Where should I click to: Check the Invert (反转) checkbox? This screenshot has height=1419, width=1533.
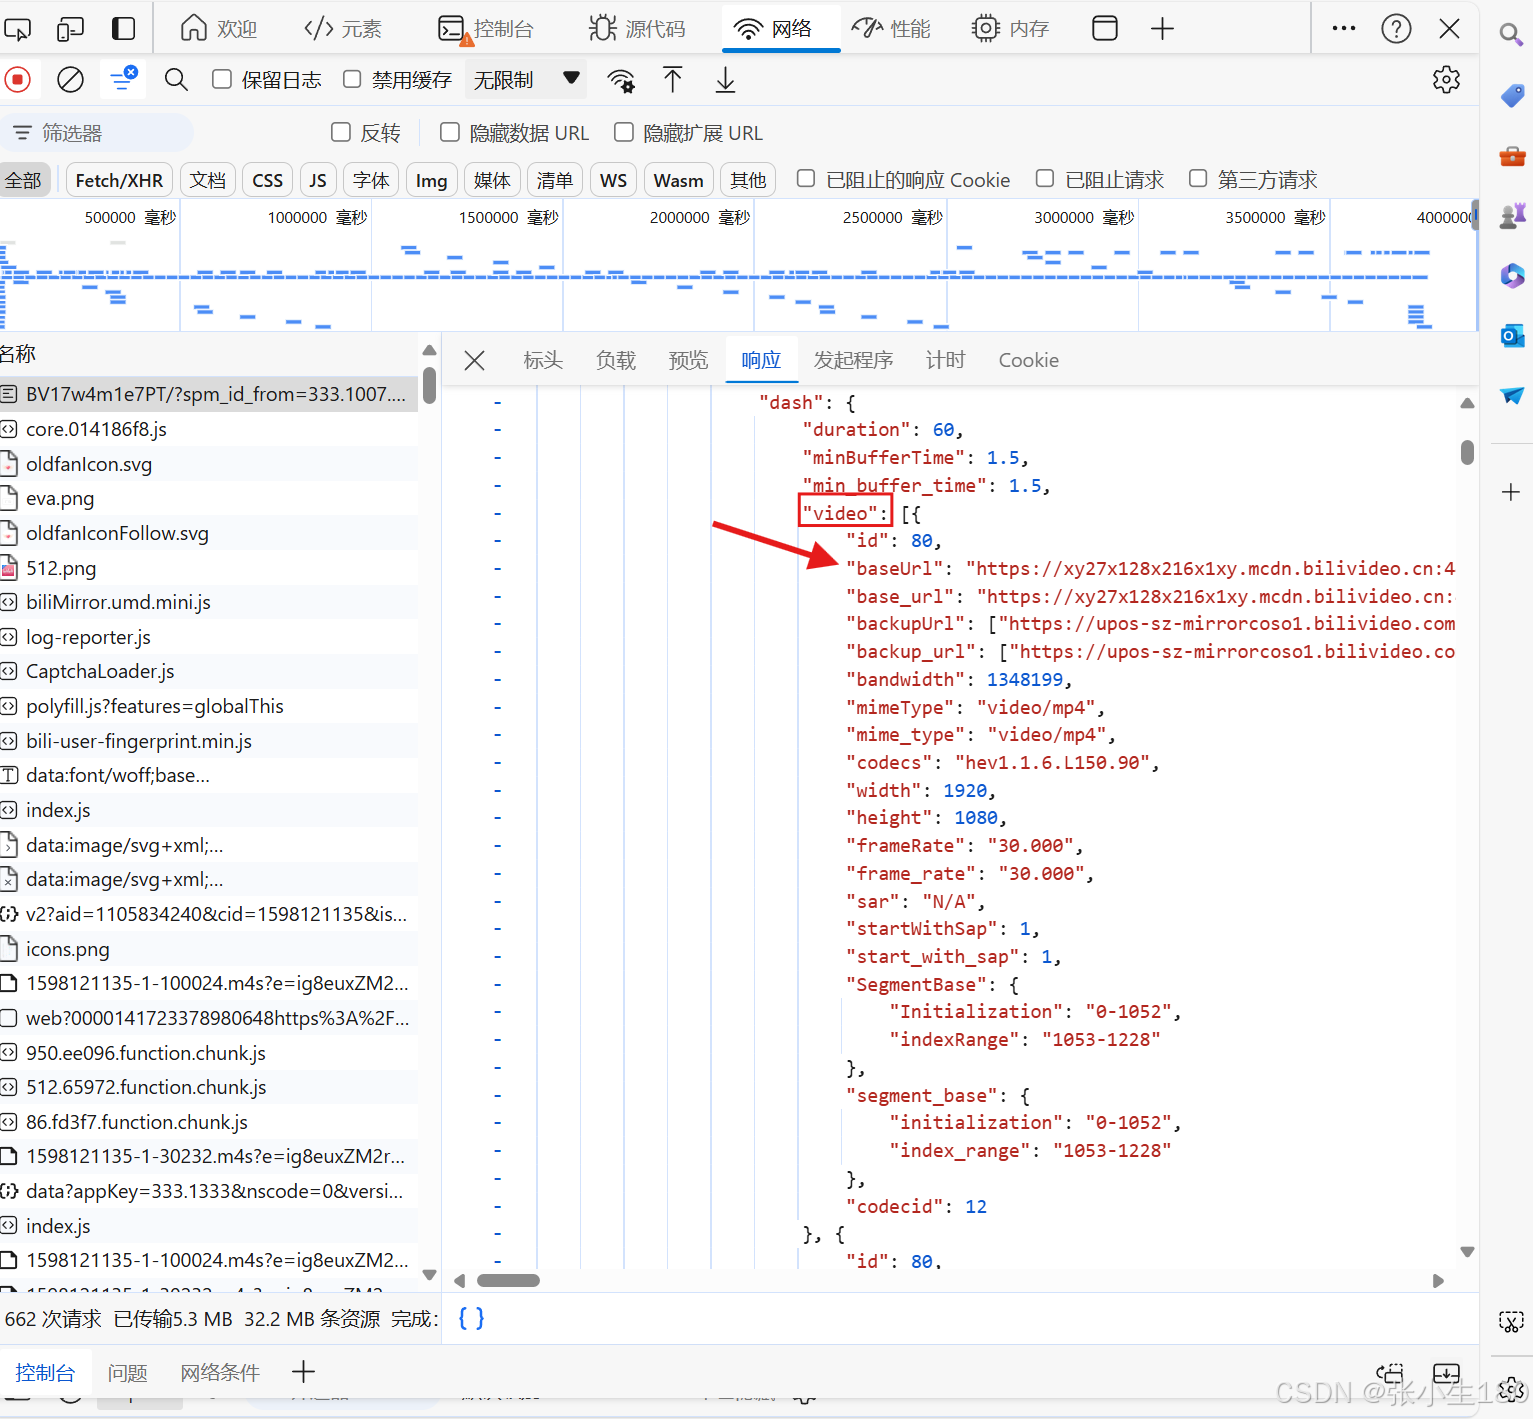click(x=341, y=132)
